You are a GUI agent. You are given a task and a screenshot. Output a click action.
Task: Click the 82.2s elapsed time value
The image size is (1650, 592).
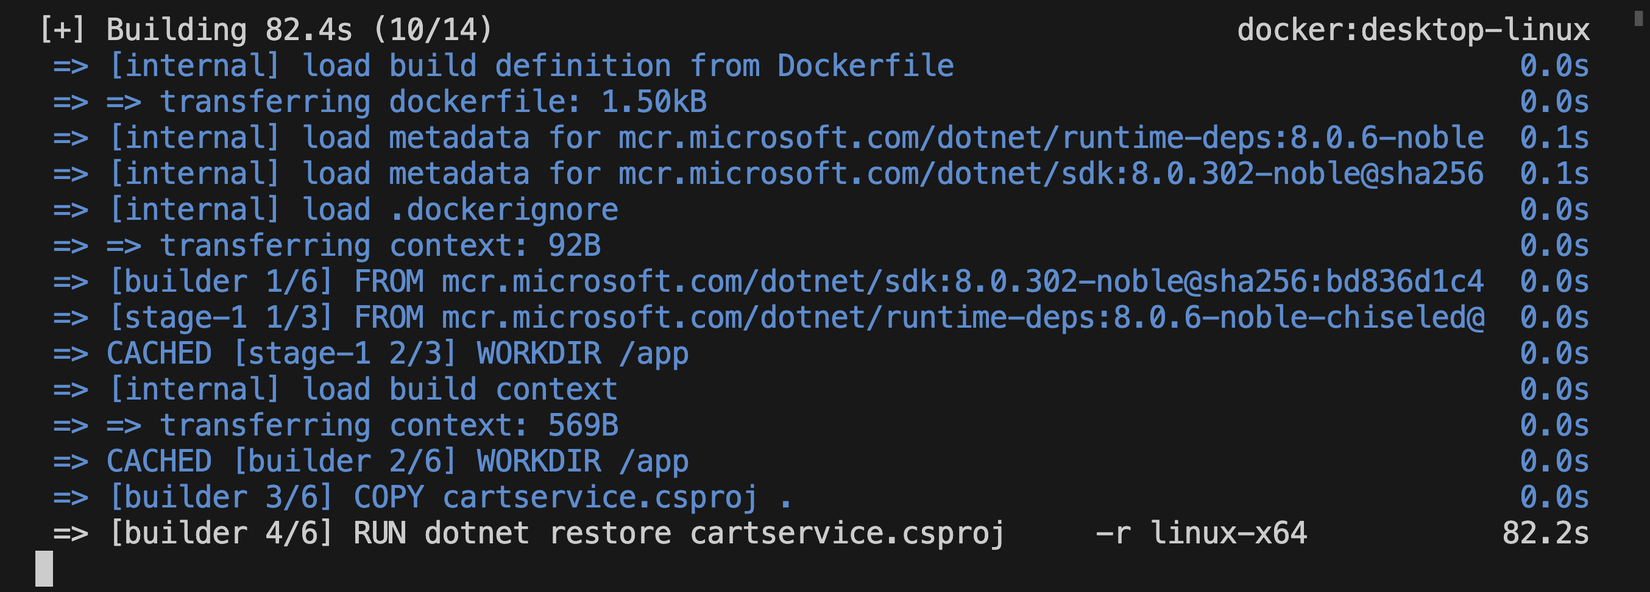pos(1545,533)
